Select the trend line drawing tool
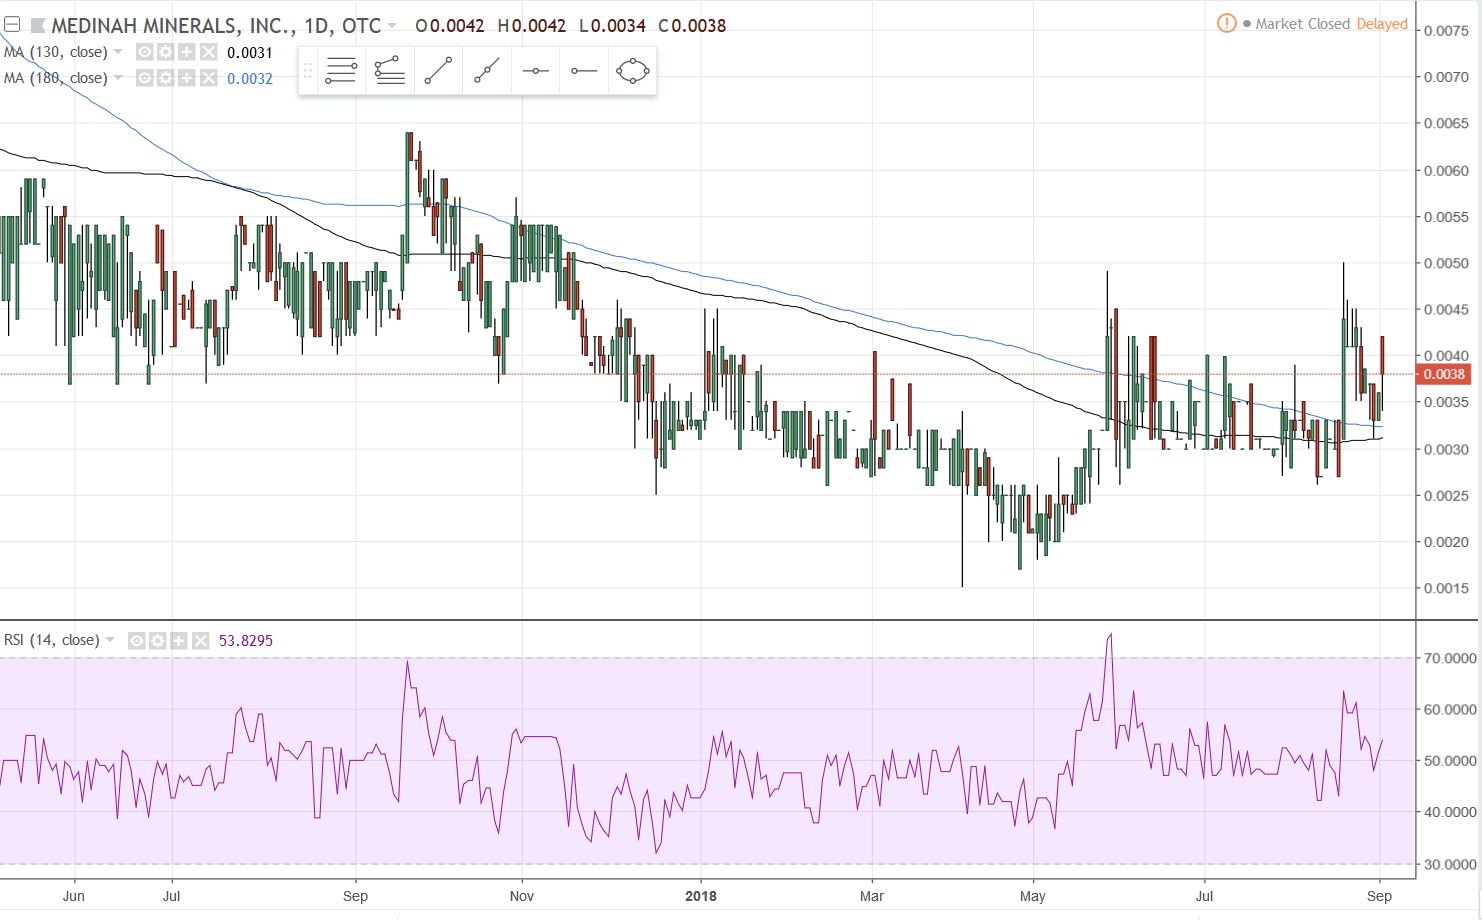The image size is (1482, 920). tap(438, 71)
